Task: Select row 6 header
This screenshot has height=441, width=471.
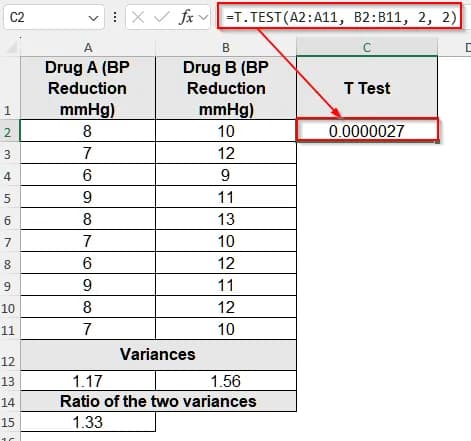Action: pyautogui.click(x=10, y=219)
